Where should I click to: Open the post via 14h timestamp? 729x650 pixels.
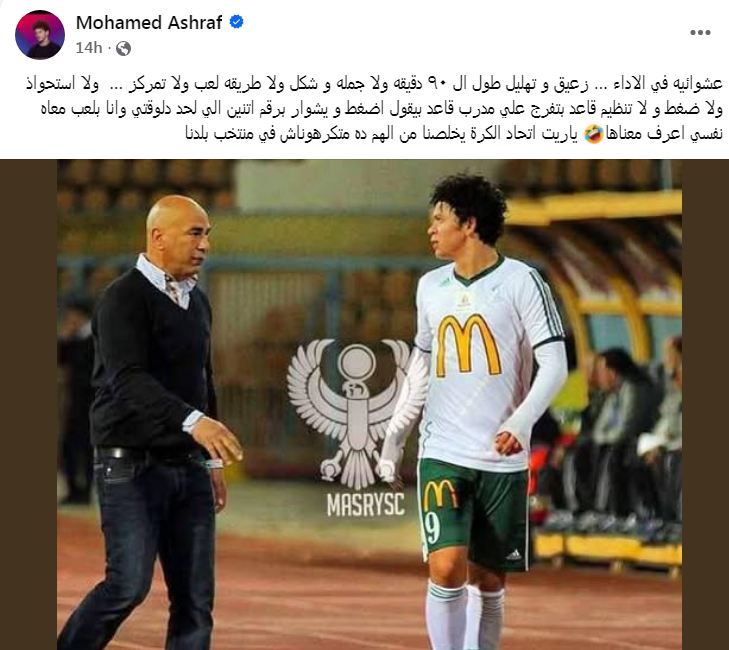pos(89,47)
